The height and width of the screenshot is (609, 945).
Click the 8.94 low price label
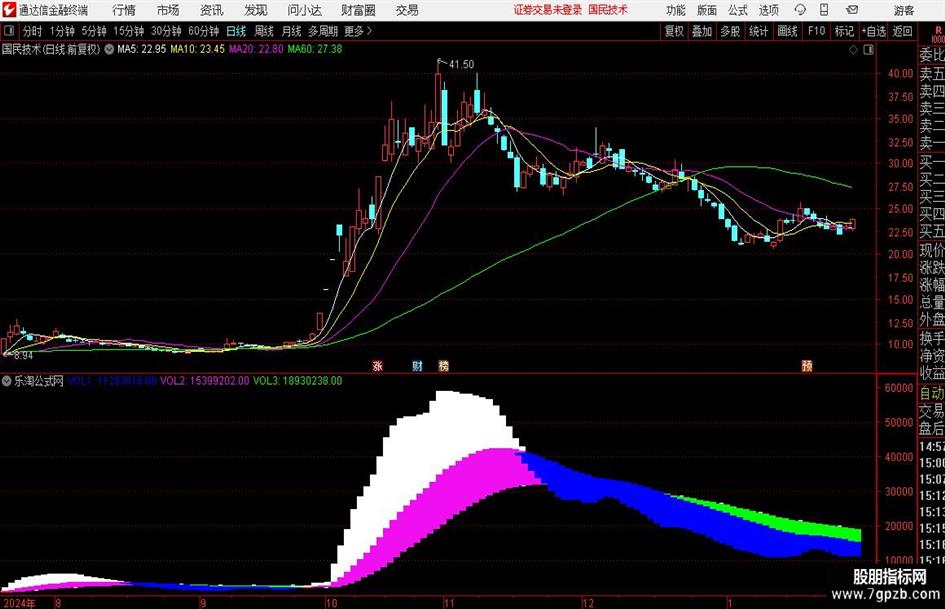click(23, 356)
